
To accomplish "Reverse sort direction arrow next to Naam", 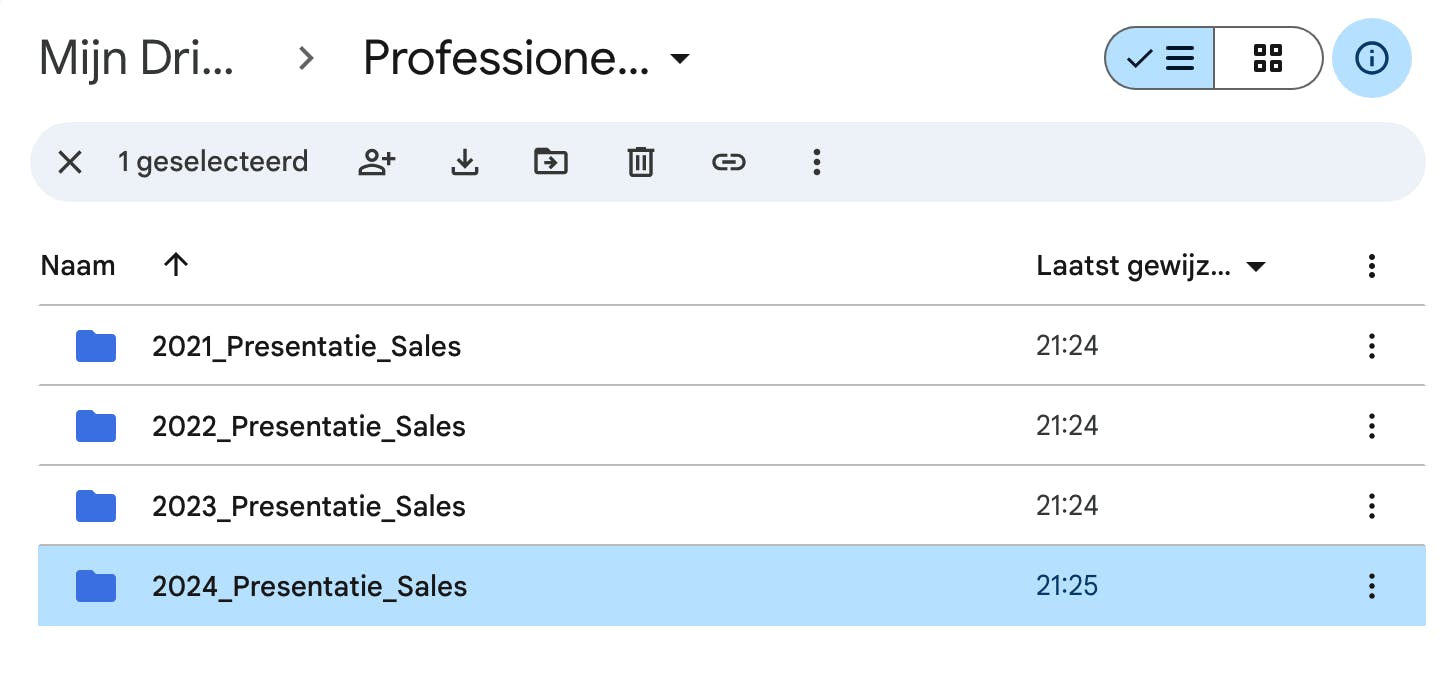I will coord(176,265).
